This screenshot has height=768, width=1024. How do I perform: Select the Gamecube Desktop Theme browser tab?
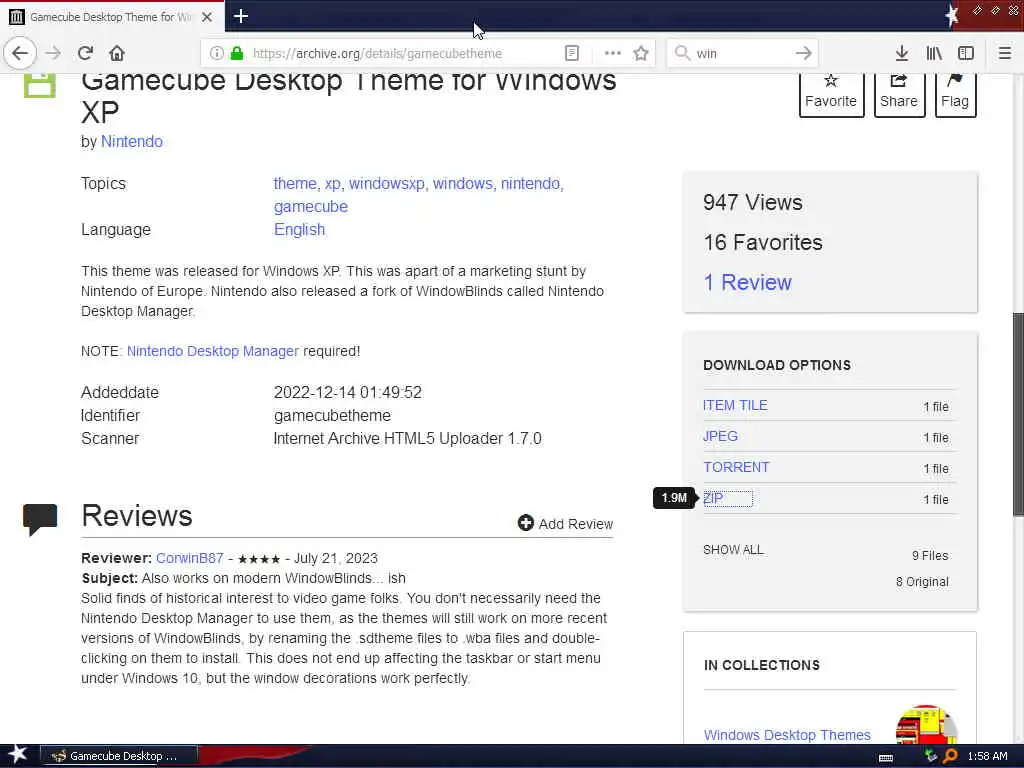[112, 17]
